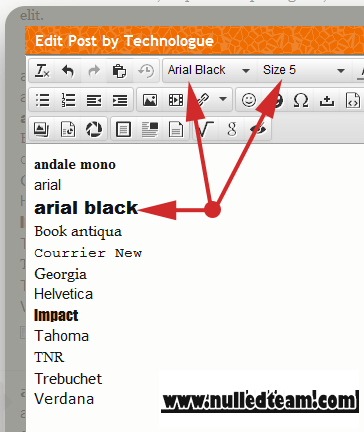The image size is (364, 432).
Task: Click the Remove Formatting icon
Action: [42, 71]
